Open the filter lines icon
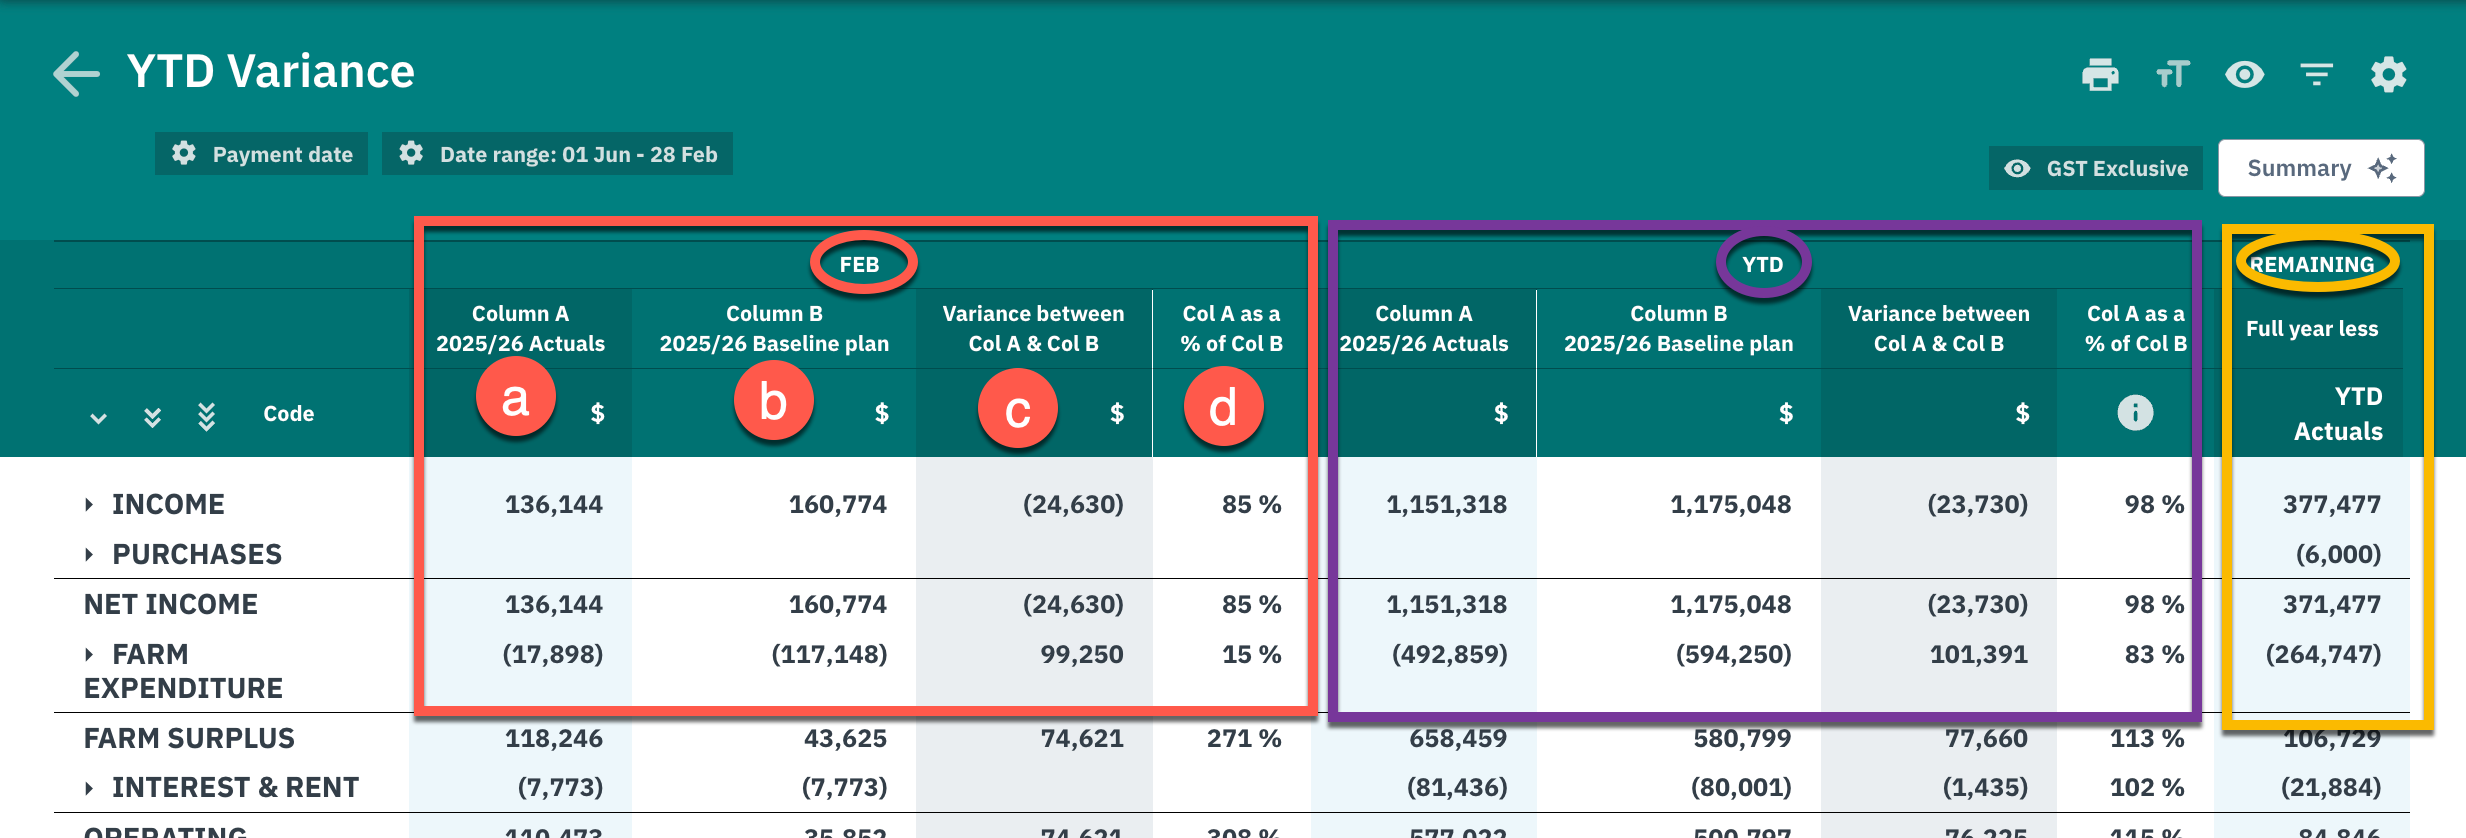The height and width of the screenshot is (838, 2466). pyautogui.click(x=2317, y=75)
